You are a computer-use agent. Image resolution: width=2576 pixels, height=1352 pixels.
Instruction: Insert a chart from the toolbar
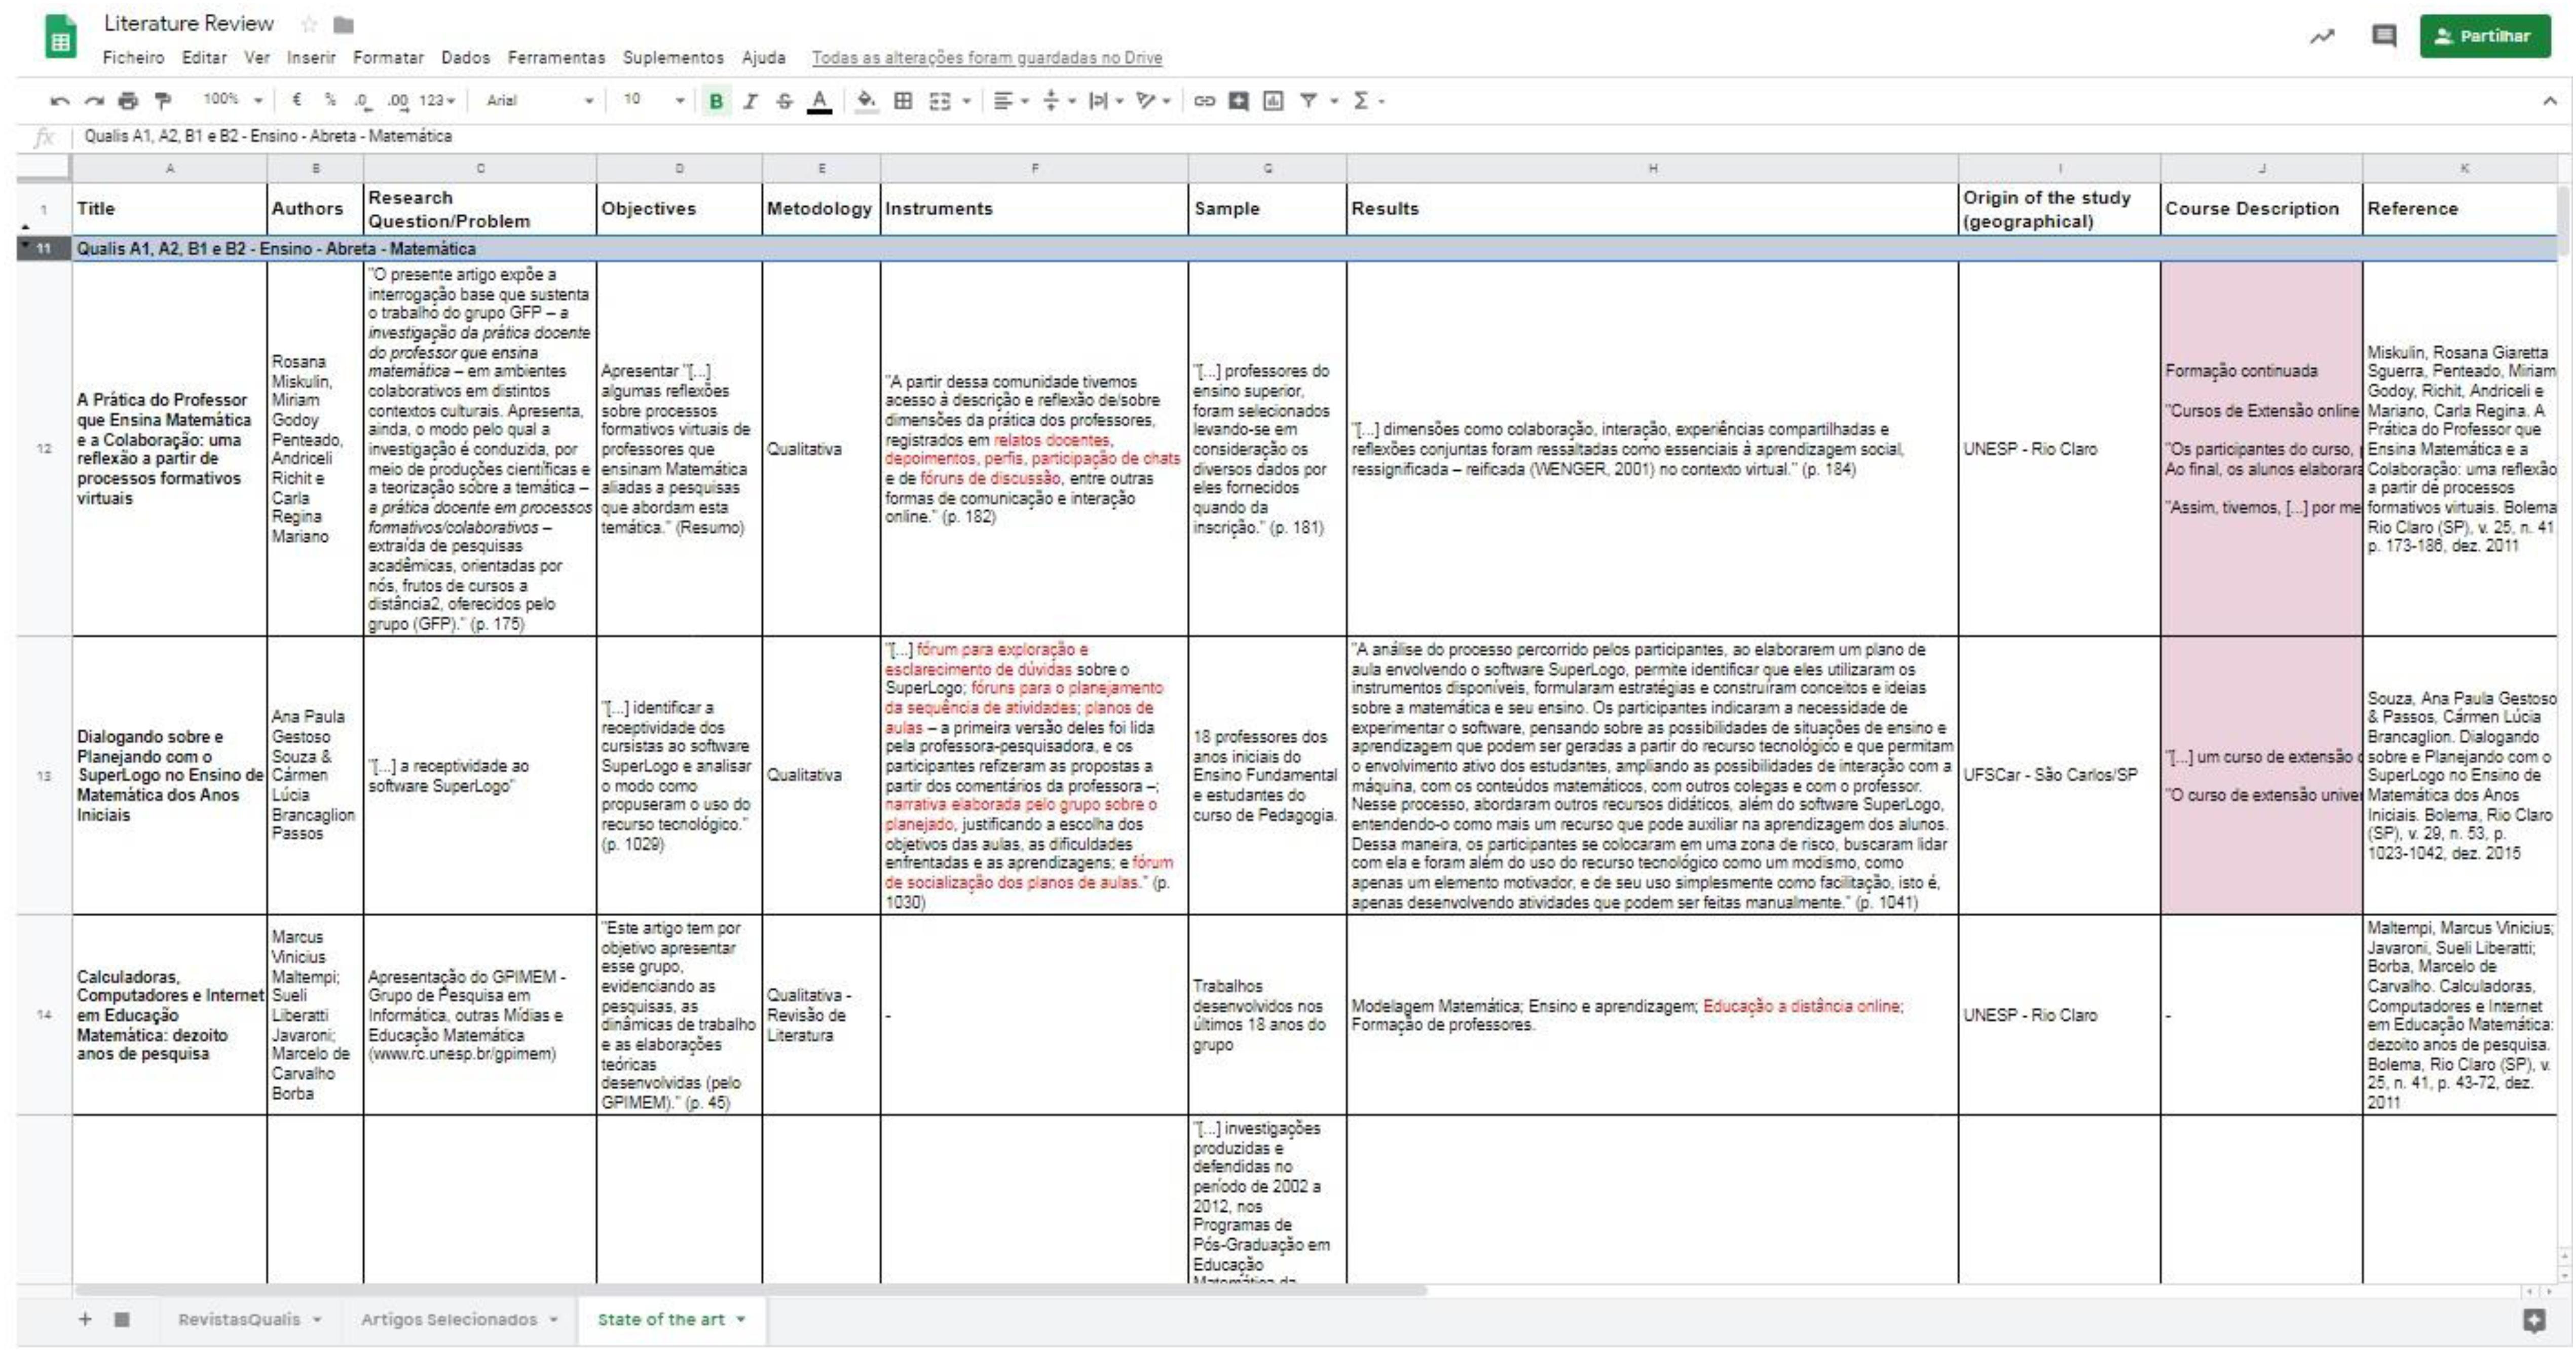coord(1272,101)
